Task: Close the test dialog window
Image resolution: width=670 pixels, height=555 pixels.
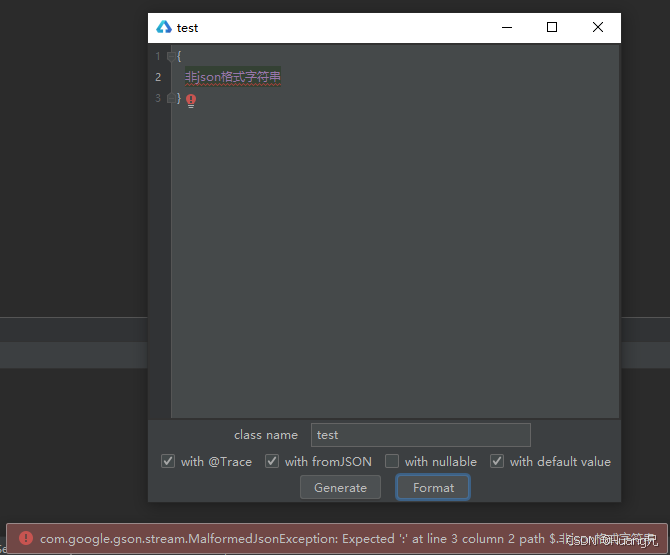Action: pos(598,27)
